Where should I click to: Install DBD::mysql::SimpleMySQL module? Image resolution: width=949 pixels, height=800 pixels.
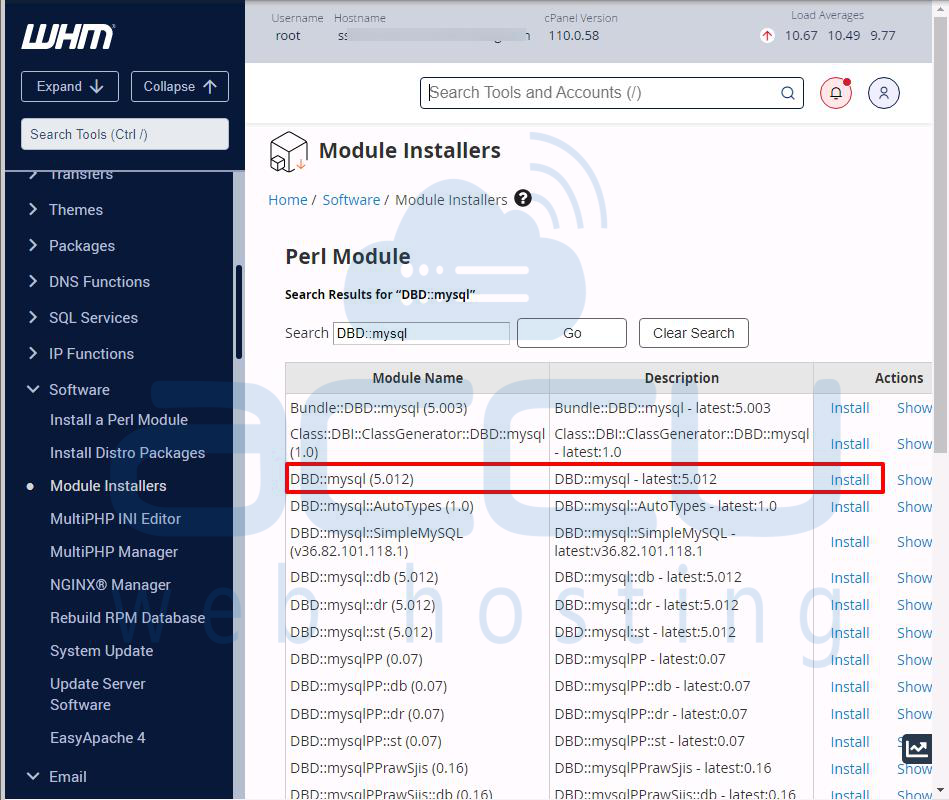click(x=850, y=542)
